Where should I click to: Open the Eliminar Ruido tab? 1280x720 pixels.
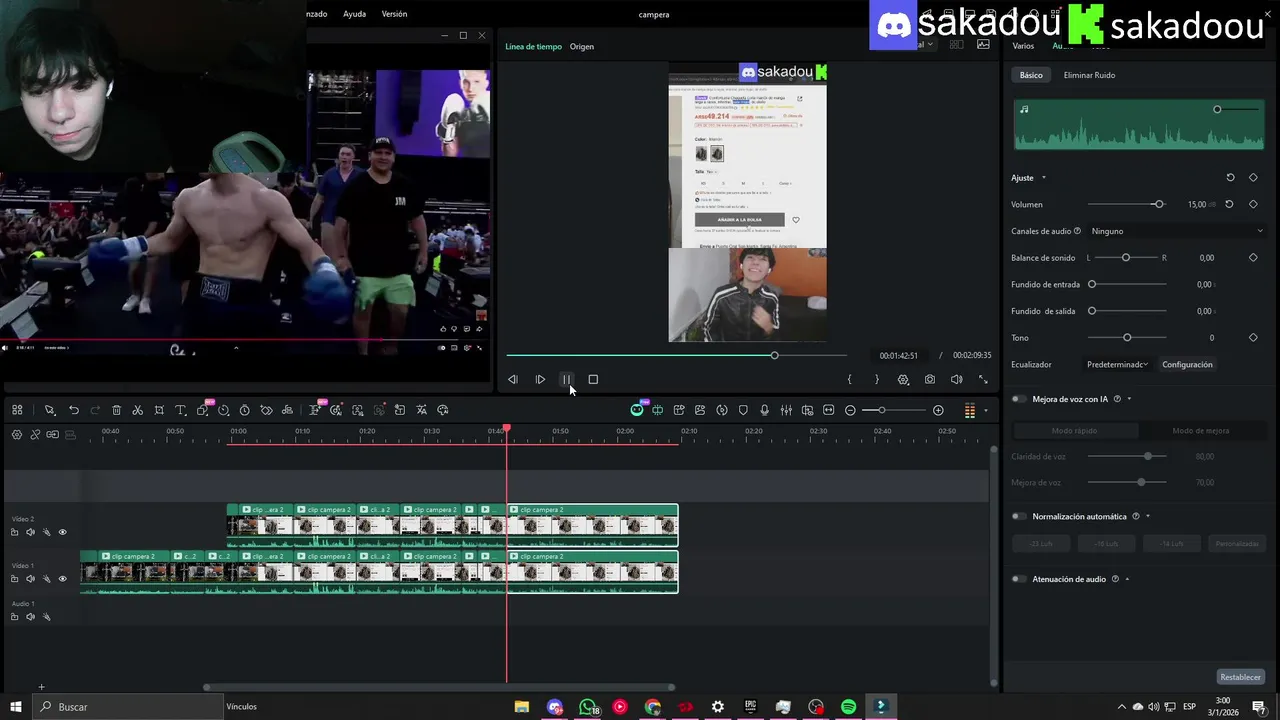(1089, 75)
